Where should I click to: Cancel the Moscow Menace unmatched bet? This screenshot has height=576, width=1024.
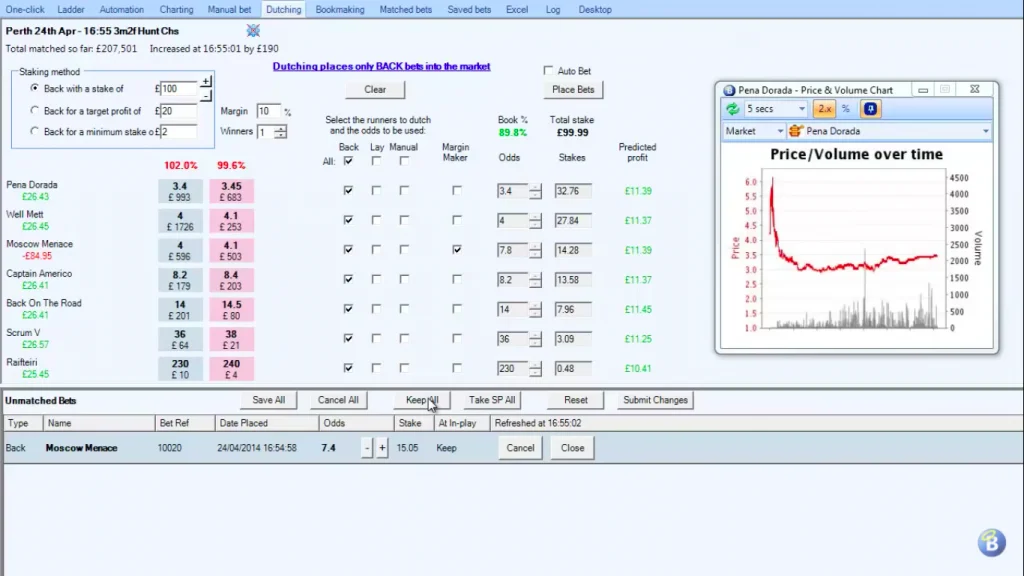pyautogui.click(x=520, y=448)
